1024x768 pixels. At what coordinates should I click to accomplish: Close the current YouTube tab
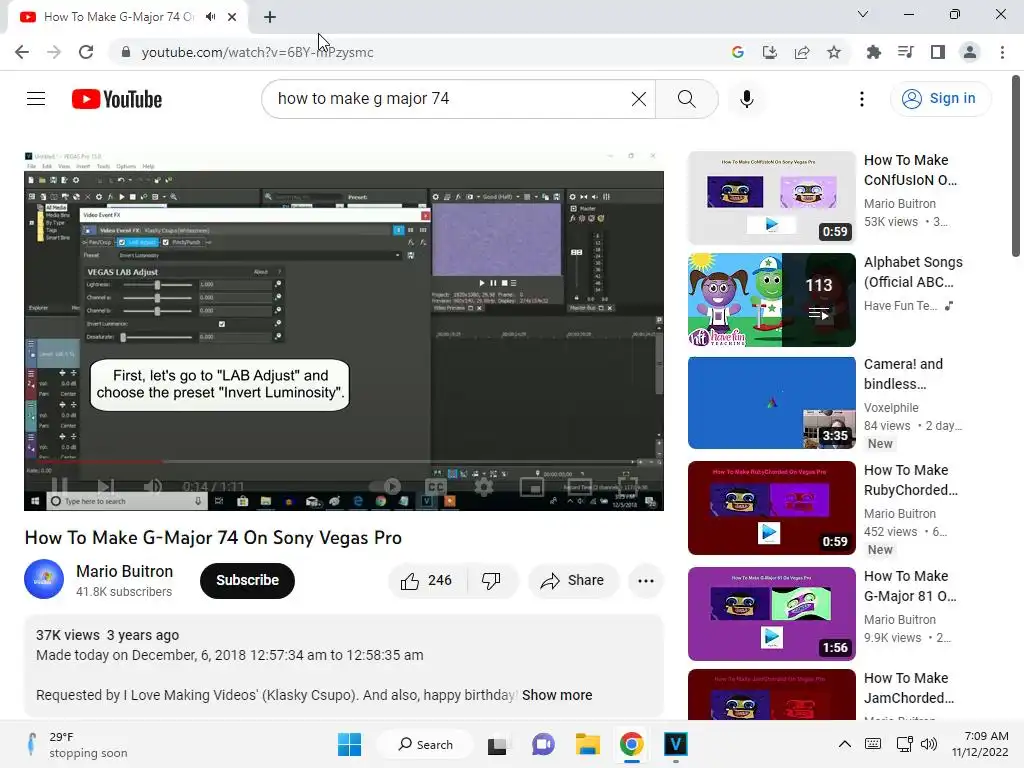pyautogui.click(x=232, y=17)
